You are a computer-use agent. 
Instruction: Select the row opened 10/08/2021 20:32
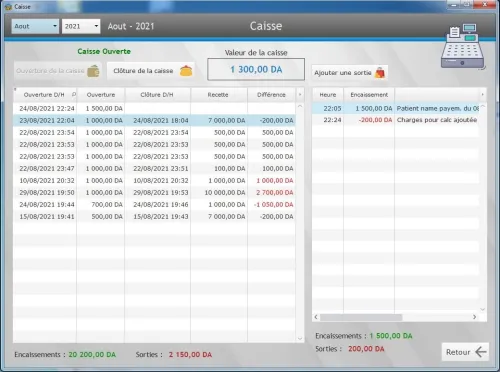pos(154,180)
